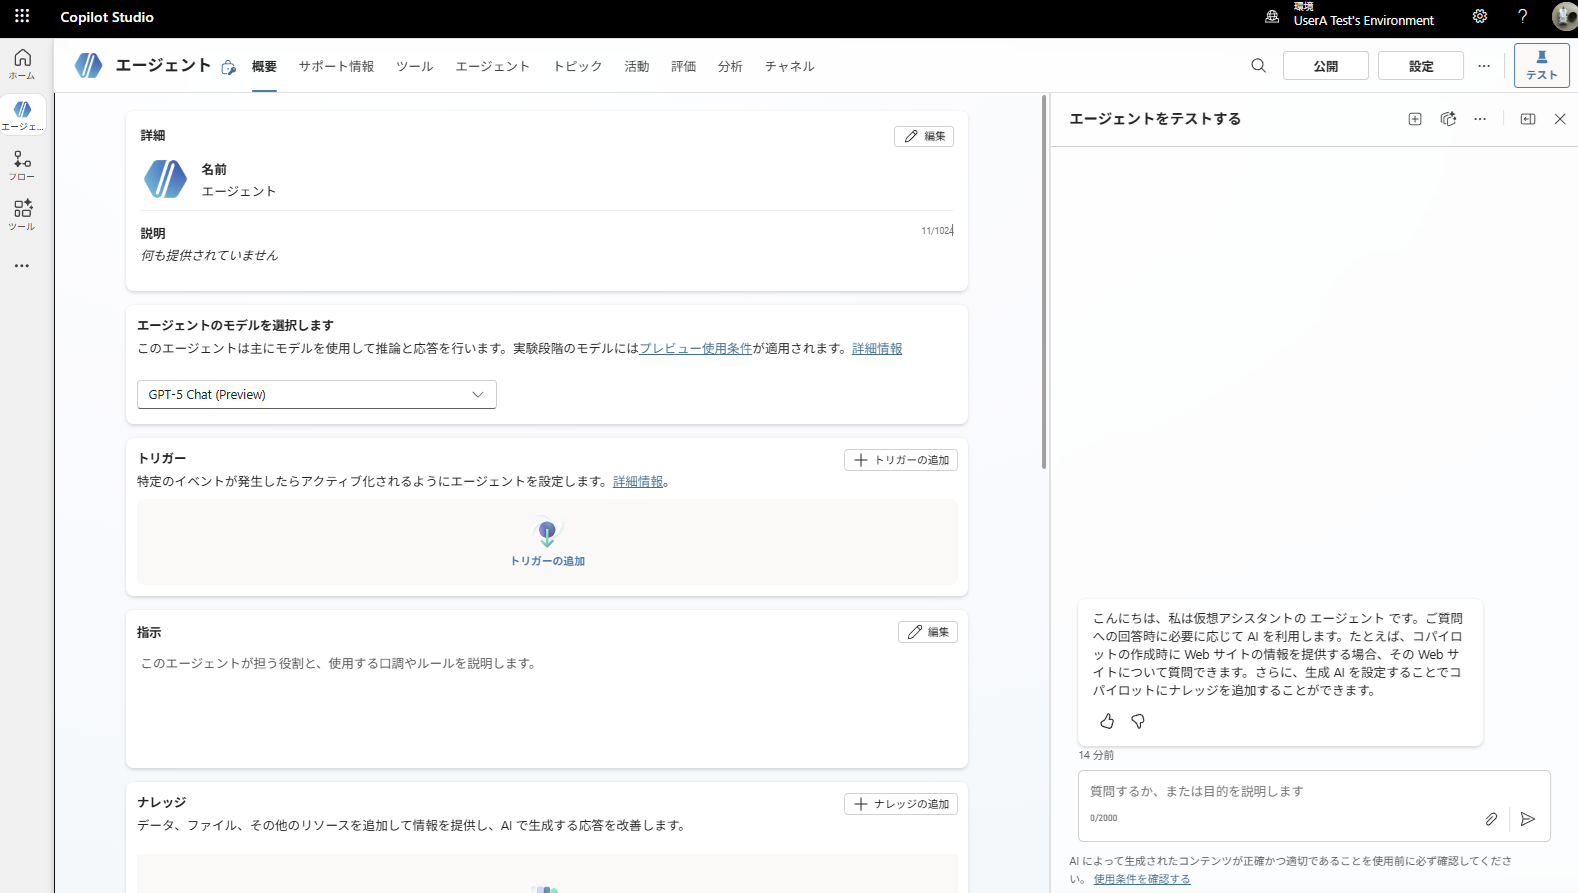Click the UserA Test's Environment label
This screenshot has width=1578, height=893.
point(1364,21)
